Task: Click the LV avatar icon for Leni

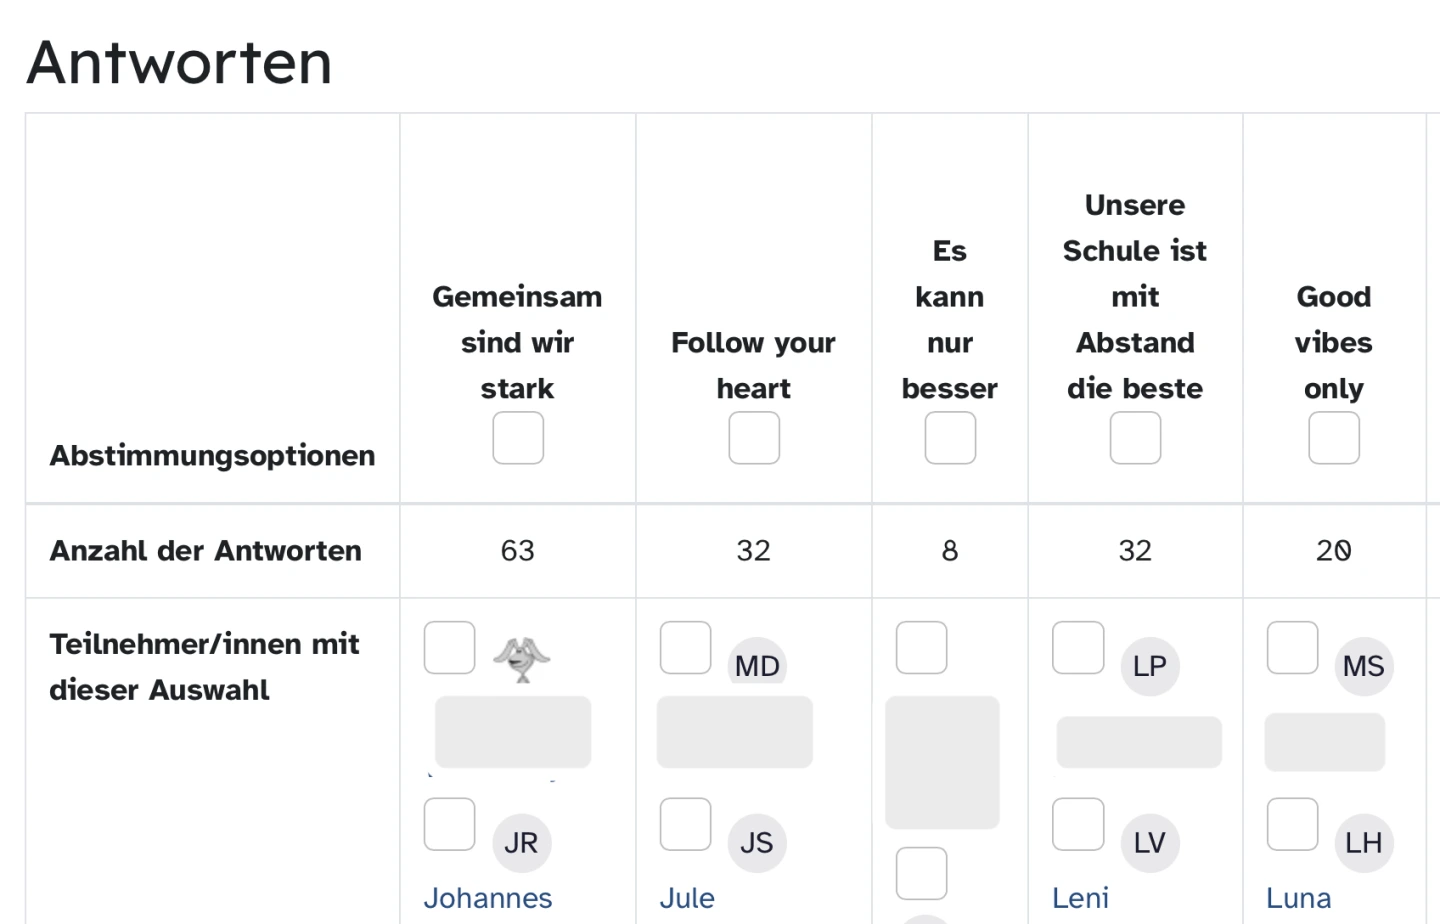Action: pyautogui.click(x=1149, y=842)
